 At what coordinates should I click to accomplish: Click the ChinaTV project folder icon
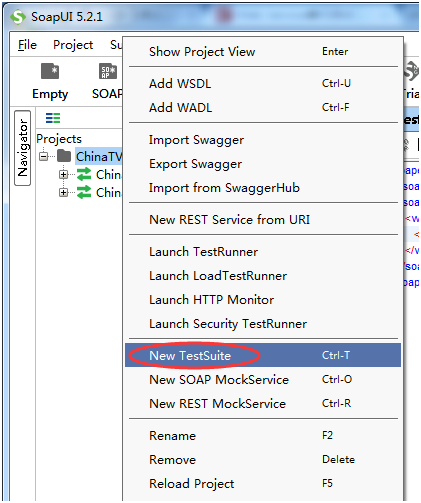click(64, 156)
